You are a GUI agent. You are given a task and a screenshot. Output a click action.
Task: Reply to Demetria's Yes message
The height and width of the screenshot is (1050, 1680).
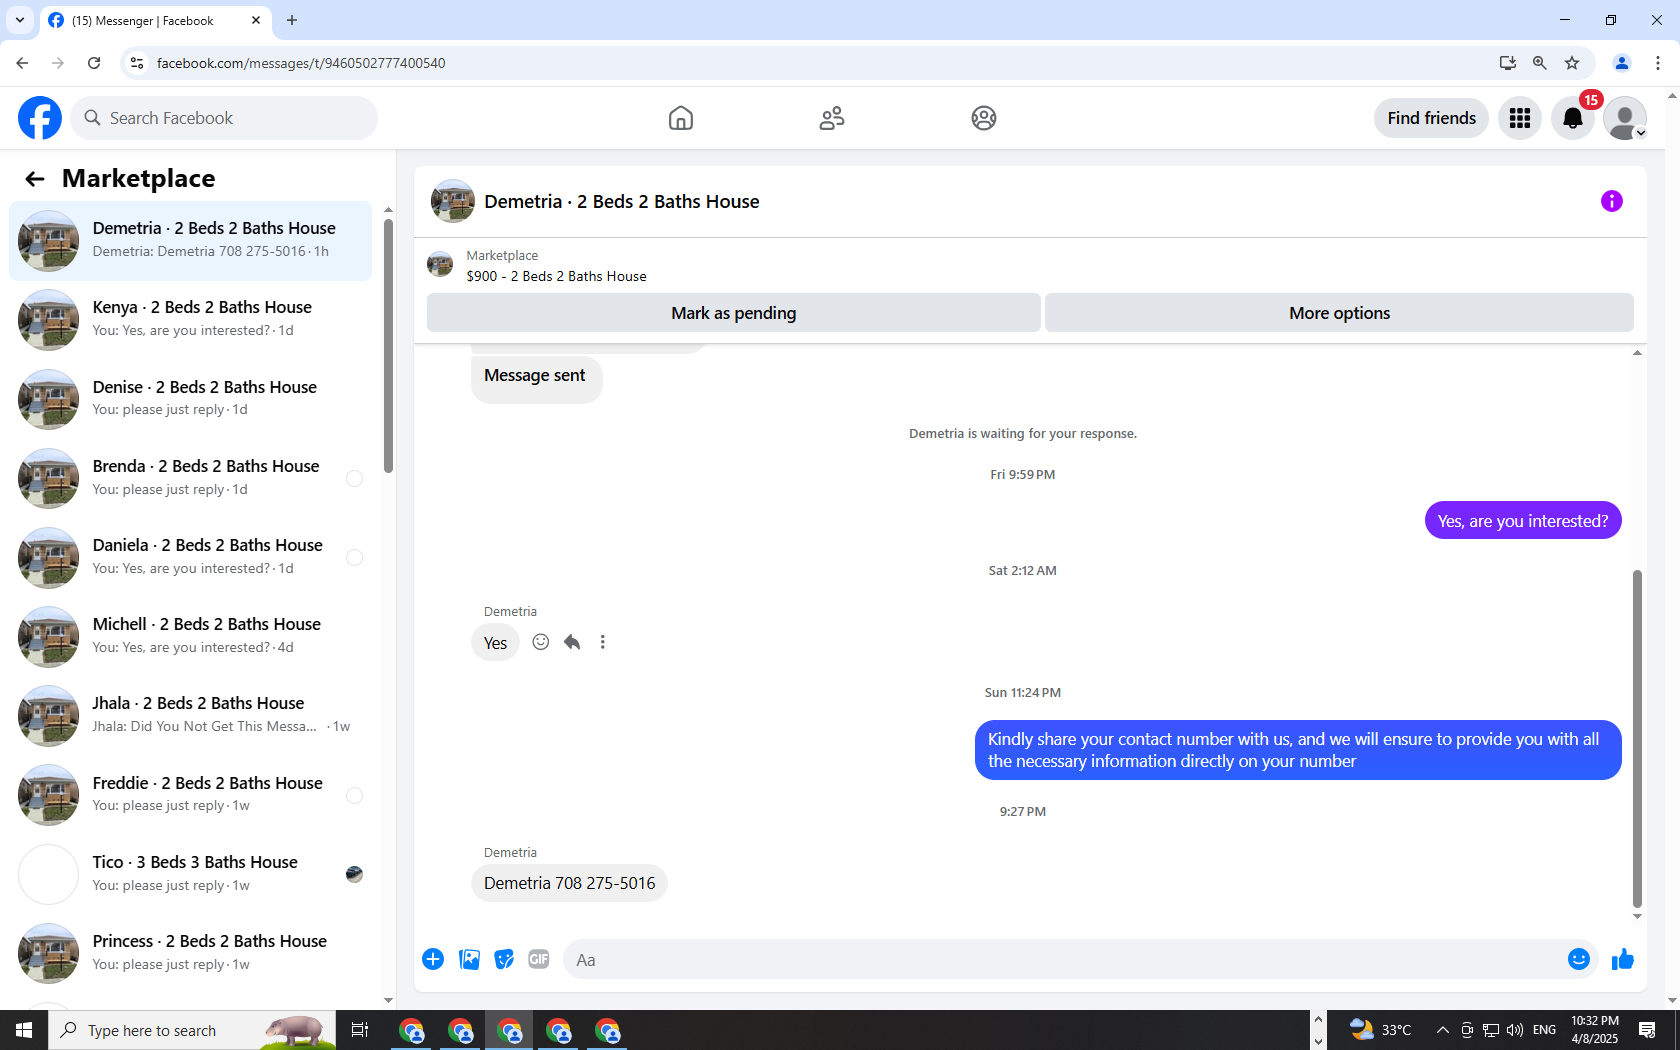[572, 642]
